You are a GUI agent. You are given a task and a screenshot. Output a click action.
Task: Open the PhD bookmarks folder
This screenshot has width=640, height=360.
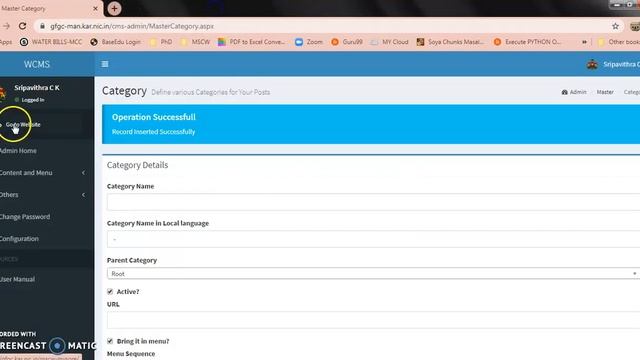[161, 42]
